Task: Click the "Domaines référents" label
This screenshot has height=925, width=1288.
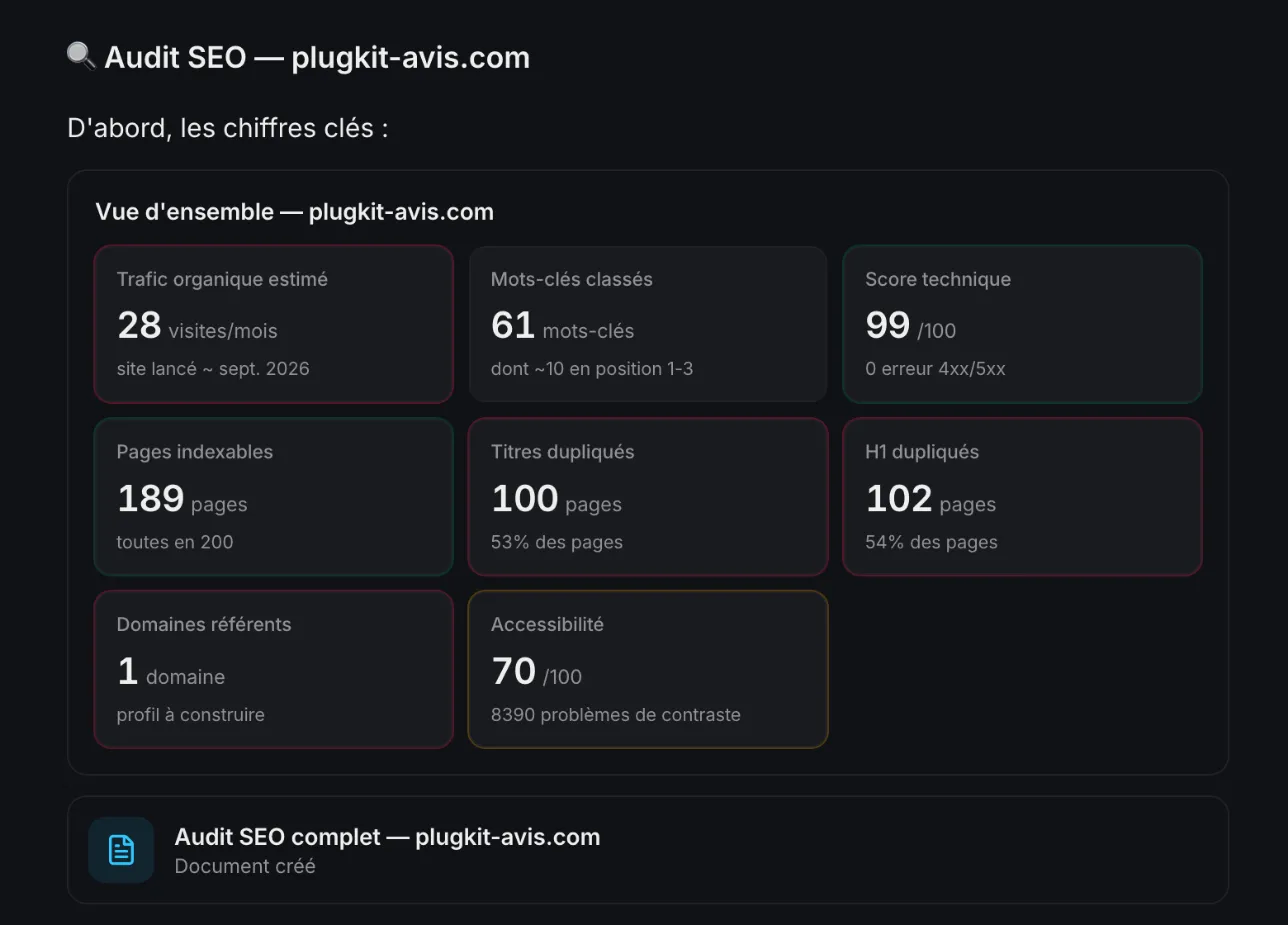Action: click(204, 624)
